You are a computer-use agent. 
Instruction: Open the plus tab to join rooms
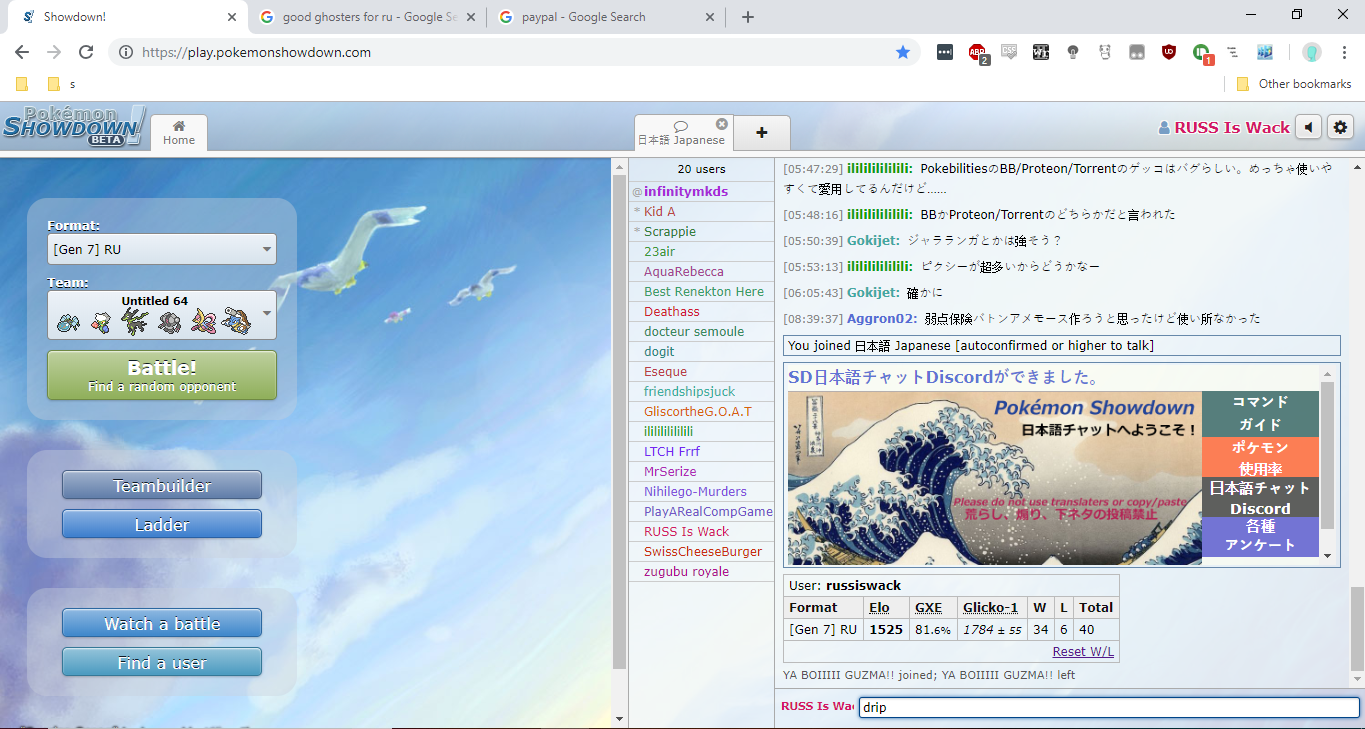[x=761, y=133]
